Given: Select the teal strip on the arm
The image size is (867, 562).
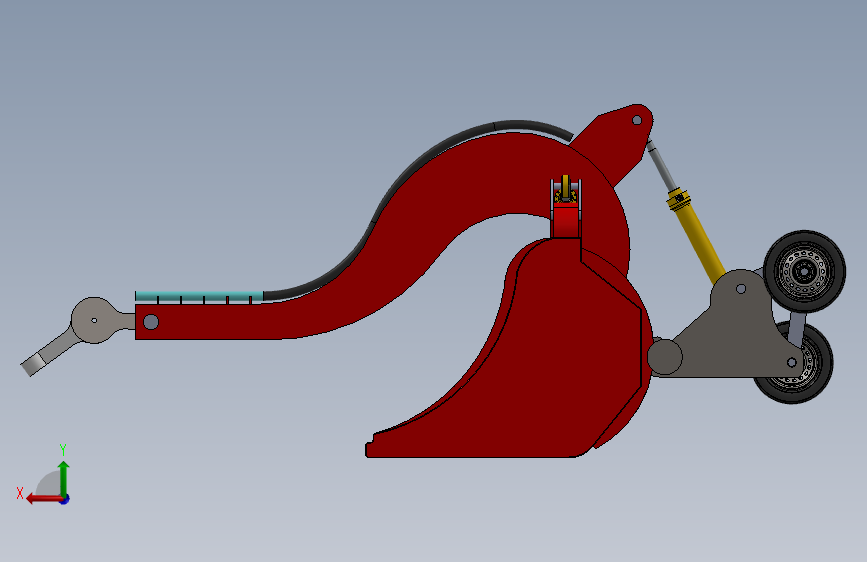Looking at the screenshot, I should [x=199, y=296].
